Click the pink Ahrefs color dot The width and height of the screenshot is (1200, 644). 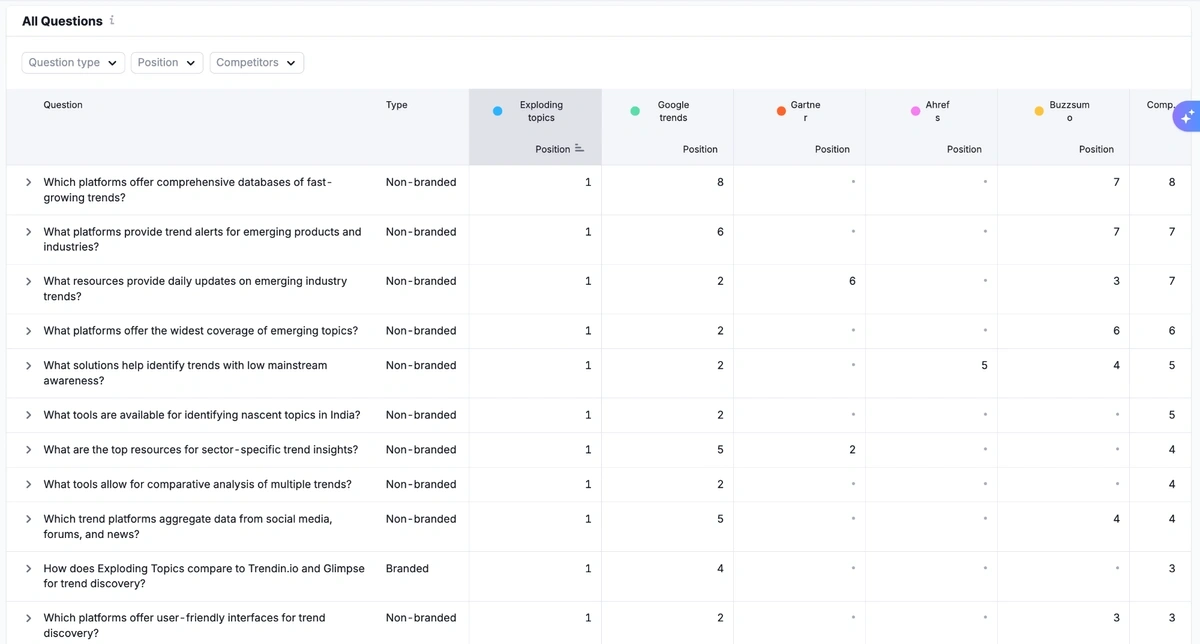pos(915,111)
